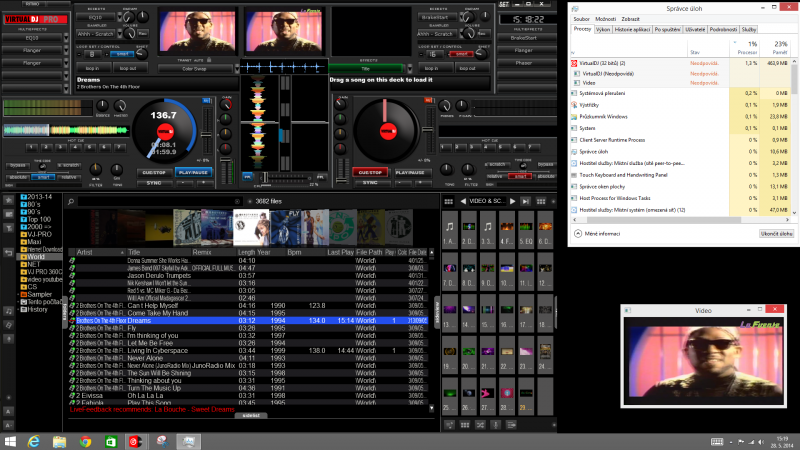
Task: Expand the Sampler folder in browser tree
Action: coord(19,294)
